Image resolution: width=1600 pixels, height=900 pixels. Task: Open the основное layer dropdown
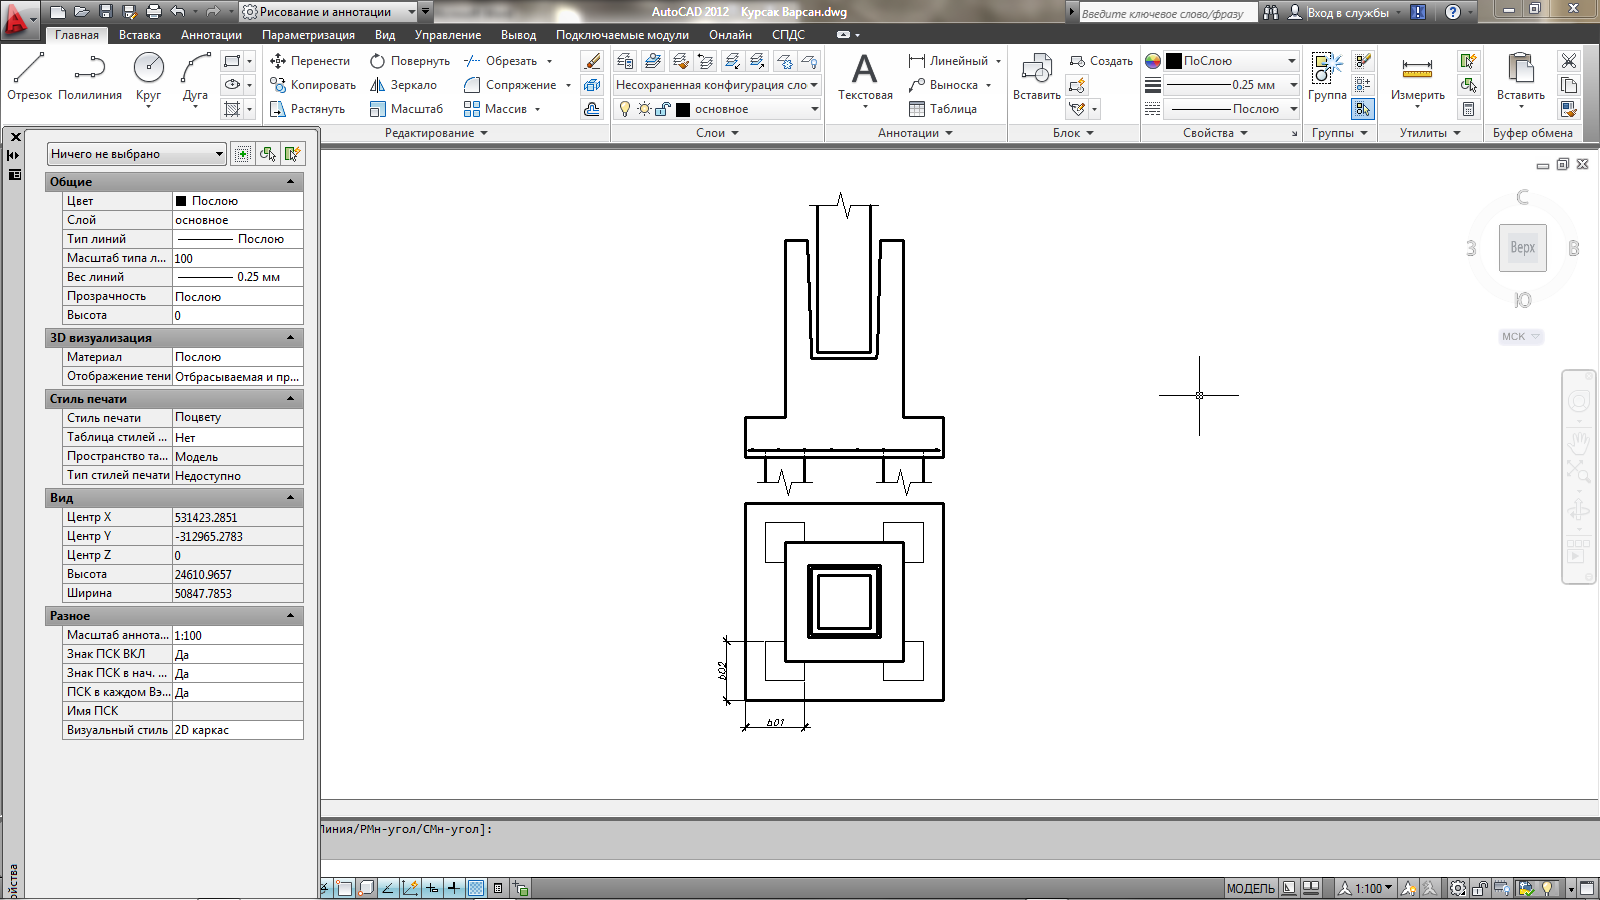(x=717, y=109)
